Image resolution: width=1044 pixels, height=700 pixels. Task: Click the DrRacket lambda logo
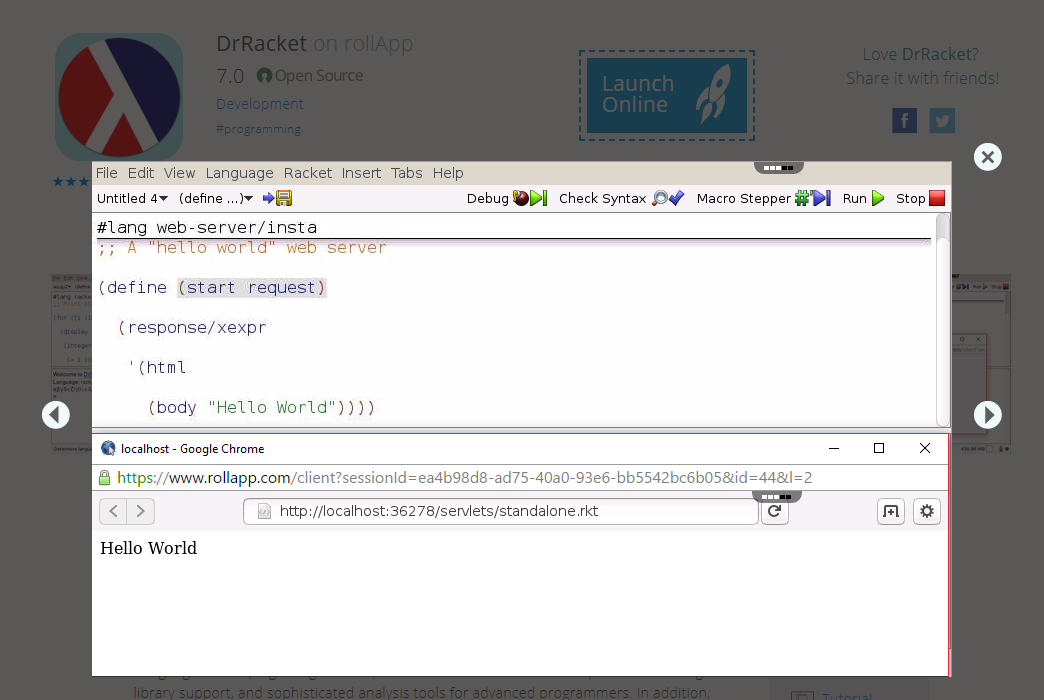(x=119, y=97)
